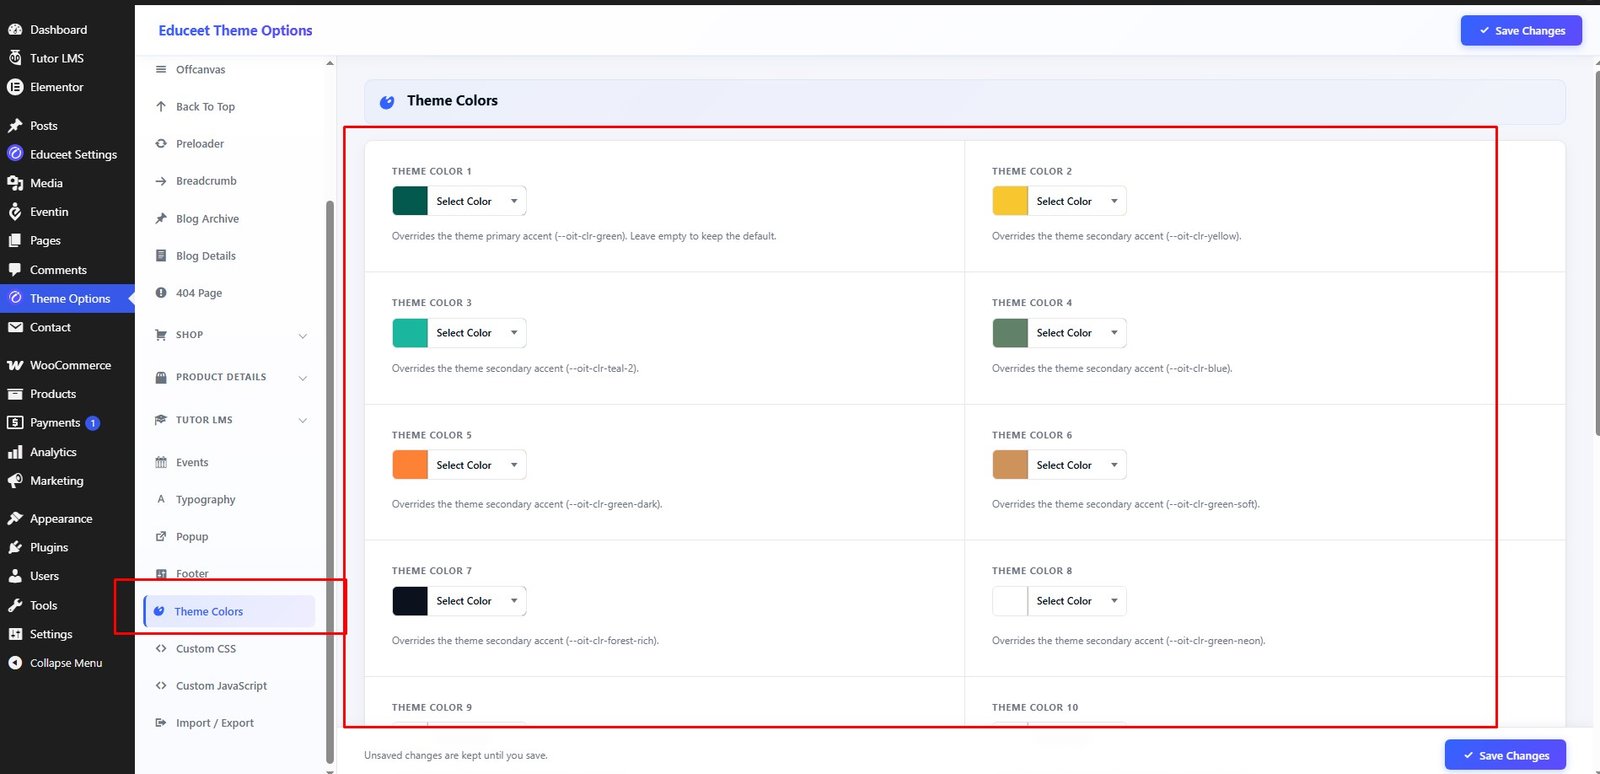
Task: Click the dark green Theme Color 1 swatch
Action: 410,201
